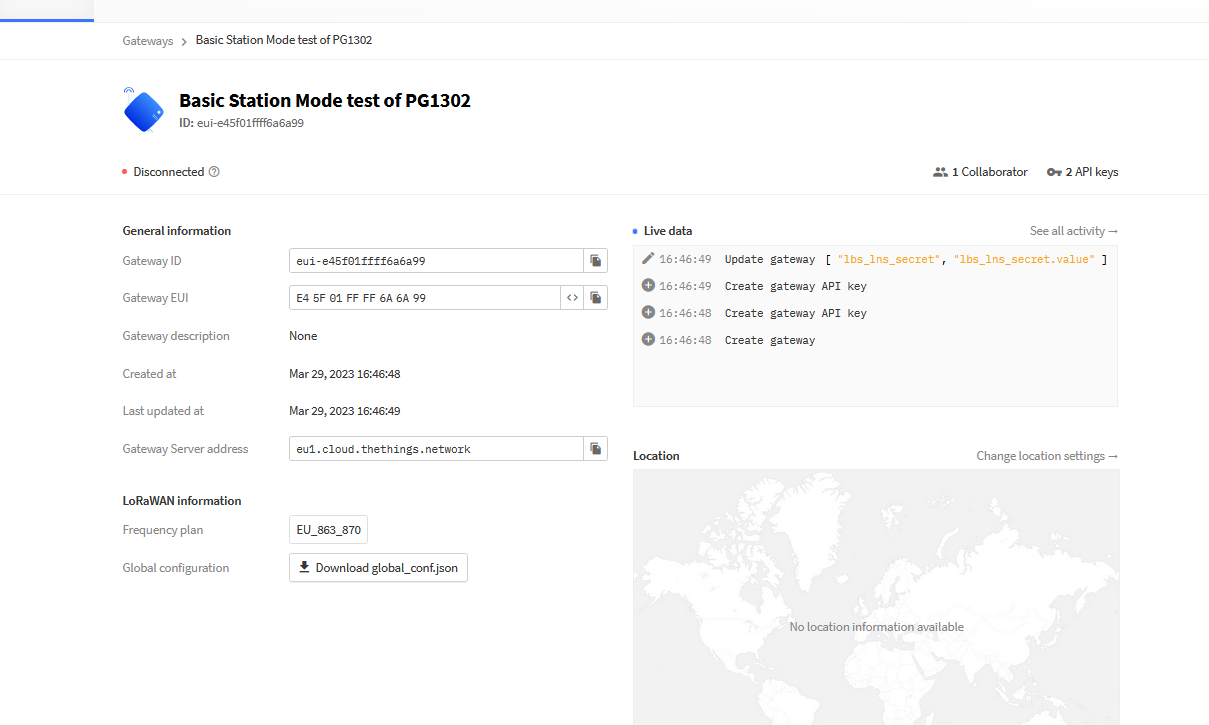Image resolution: width=1209 pixels, height=725 pixels.
Task: Download global_conf.json file
Action: (378, 568)
